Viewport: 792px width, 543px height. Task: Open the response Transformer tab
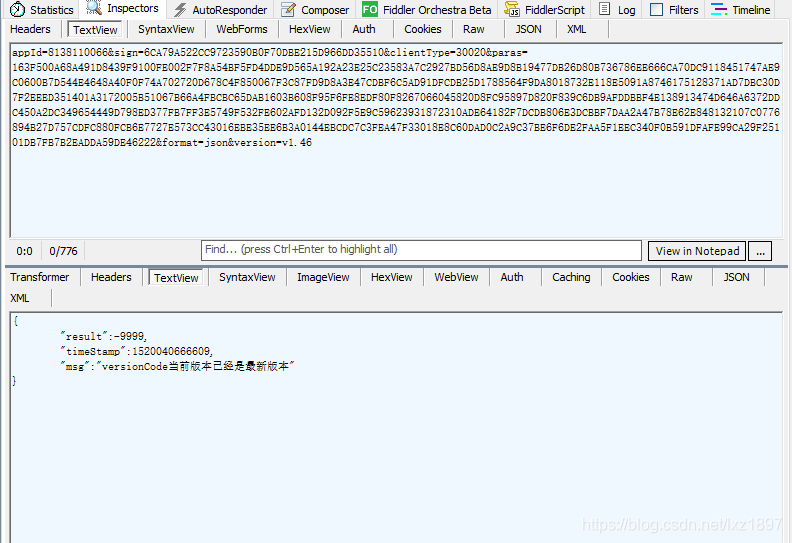(x=39, y=277)
